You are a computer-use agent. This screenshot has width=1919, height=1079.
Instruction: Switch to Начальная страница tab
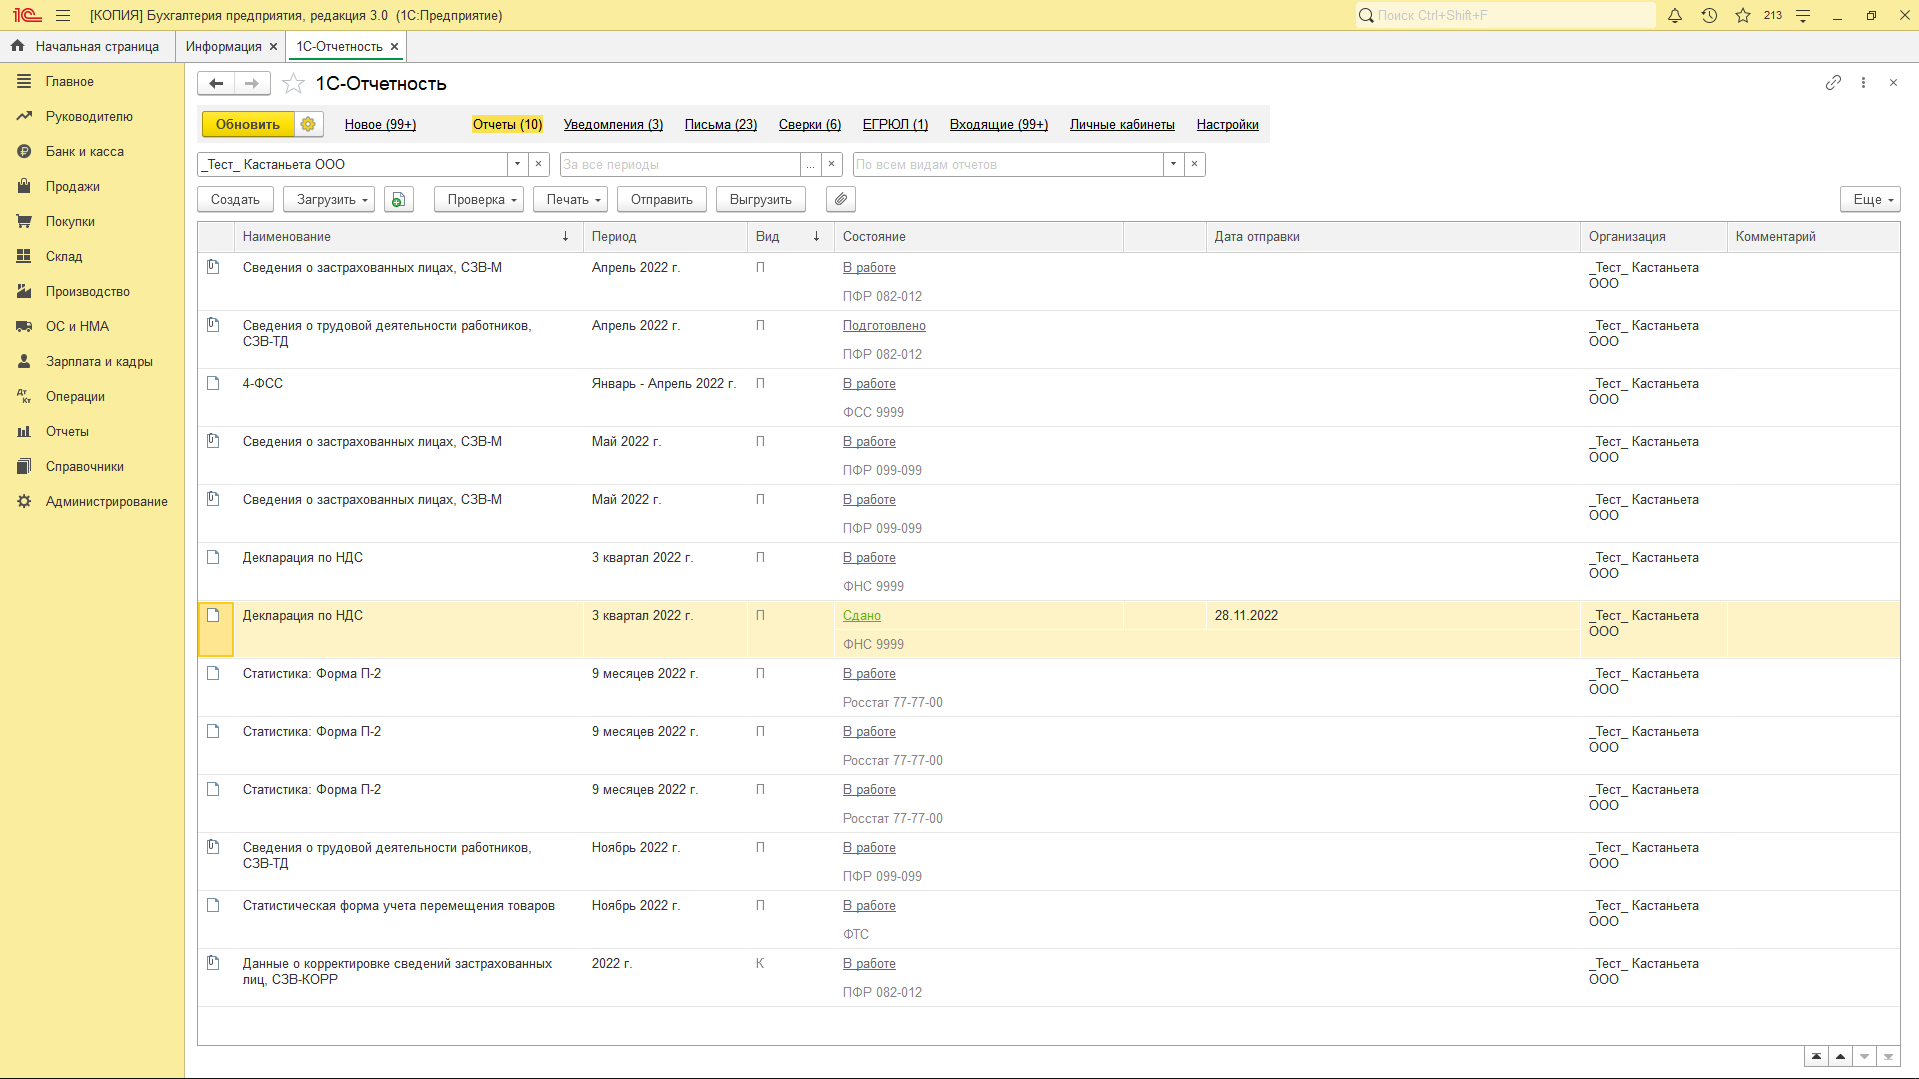click(x=87, y=47)
